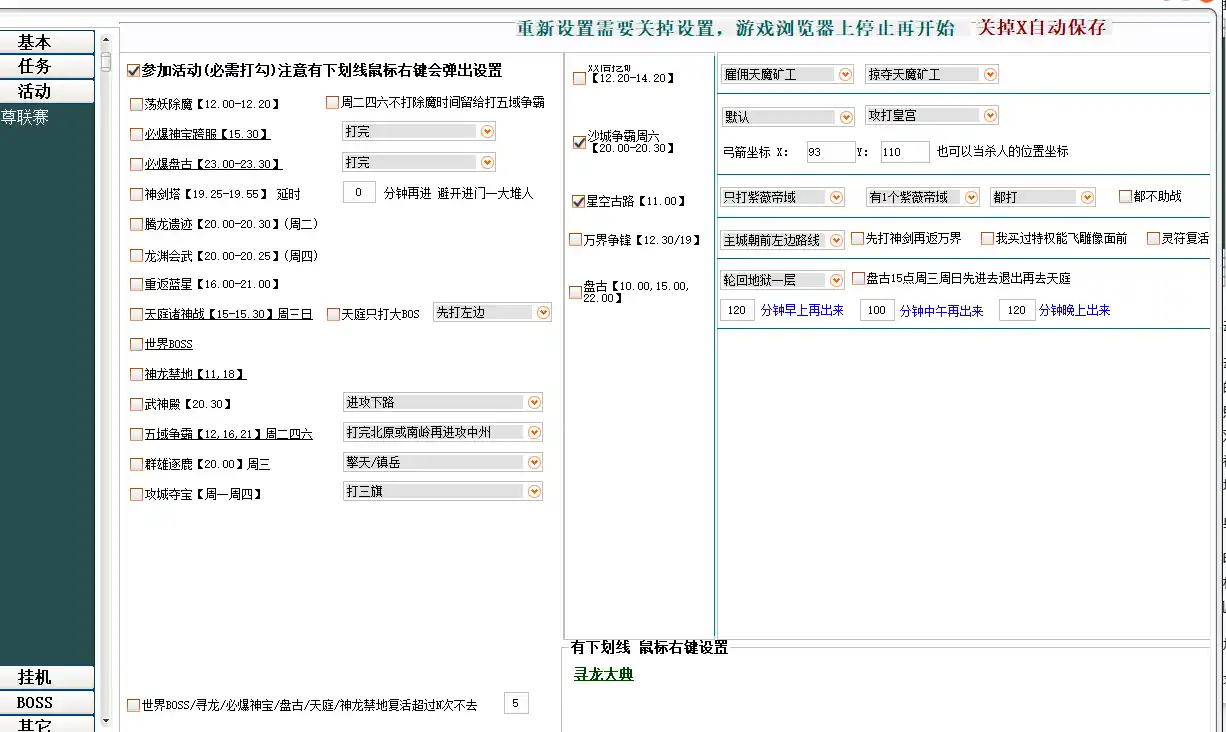Image resolution: width=1226 pixels, height=732 pixels.
Task: Enable 万界争锋【12.30/19】 checkbox
Action: pos(576,239)
